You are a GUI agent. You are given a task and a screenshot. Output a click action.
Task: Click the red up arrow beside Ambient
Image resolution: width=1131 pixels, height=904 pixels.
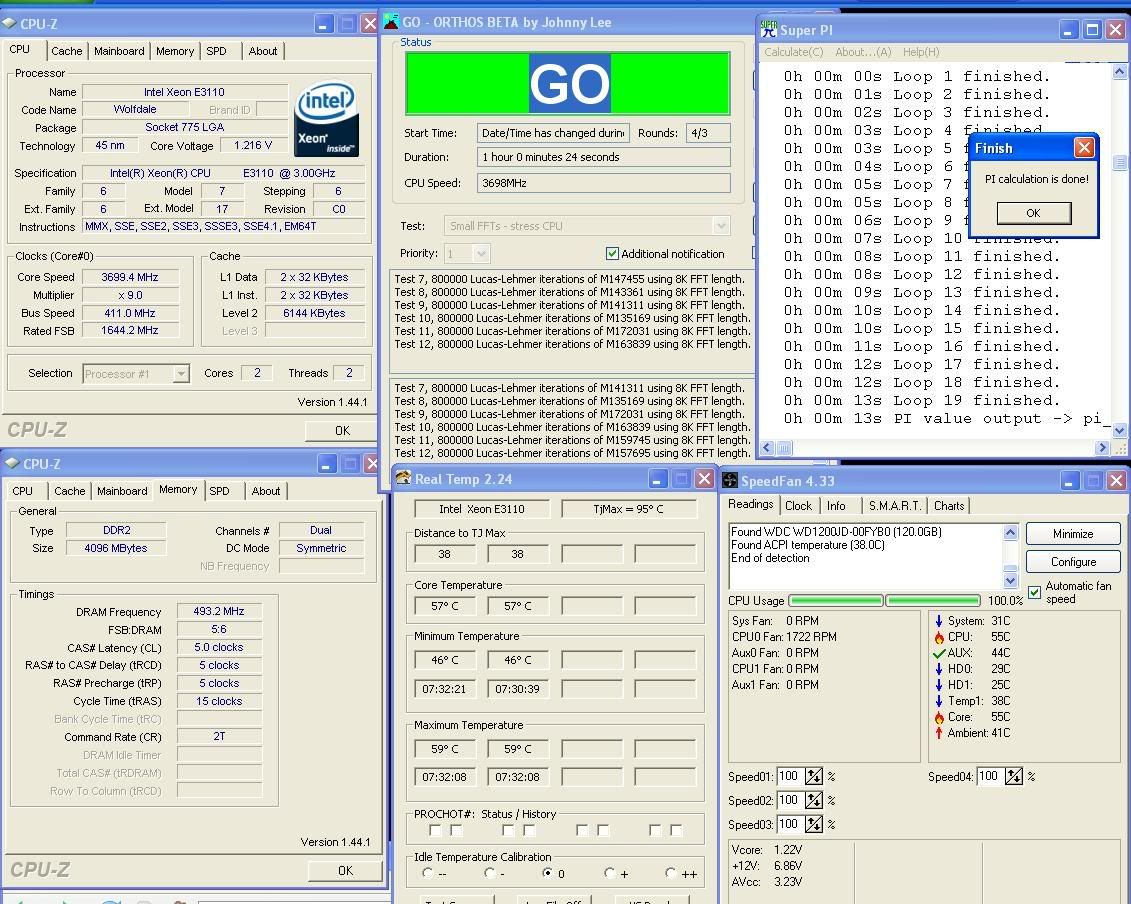938,733
